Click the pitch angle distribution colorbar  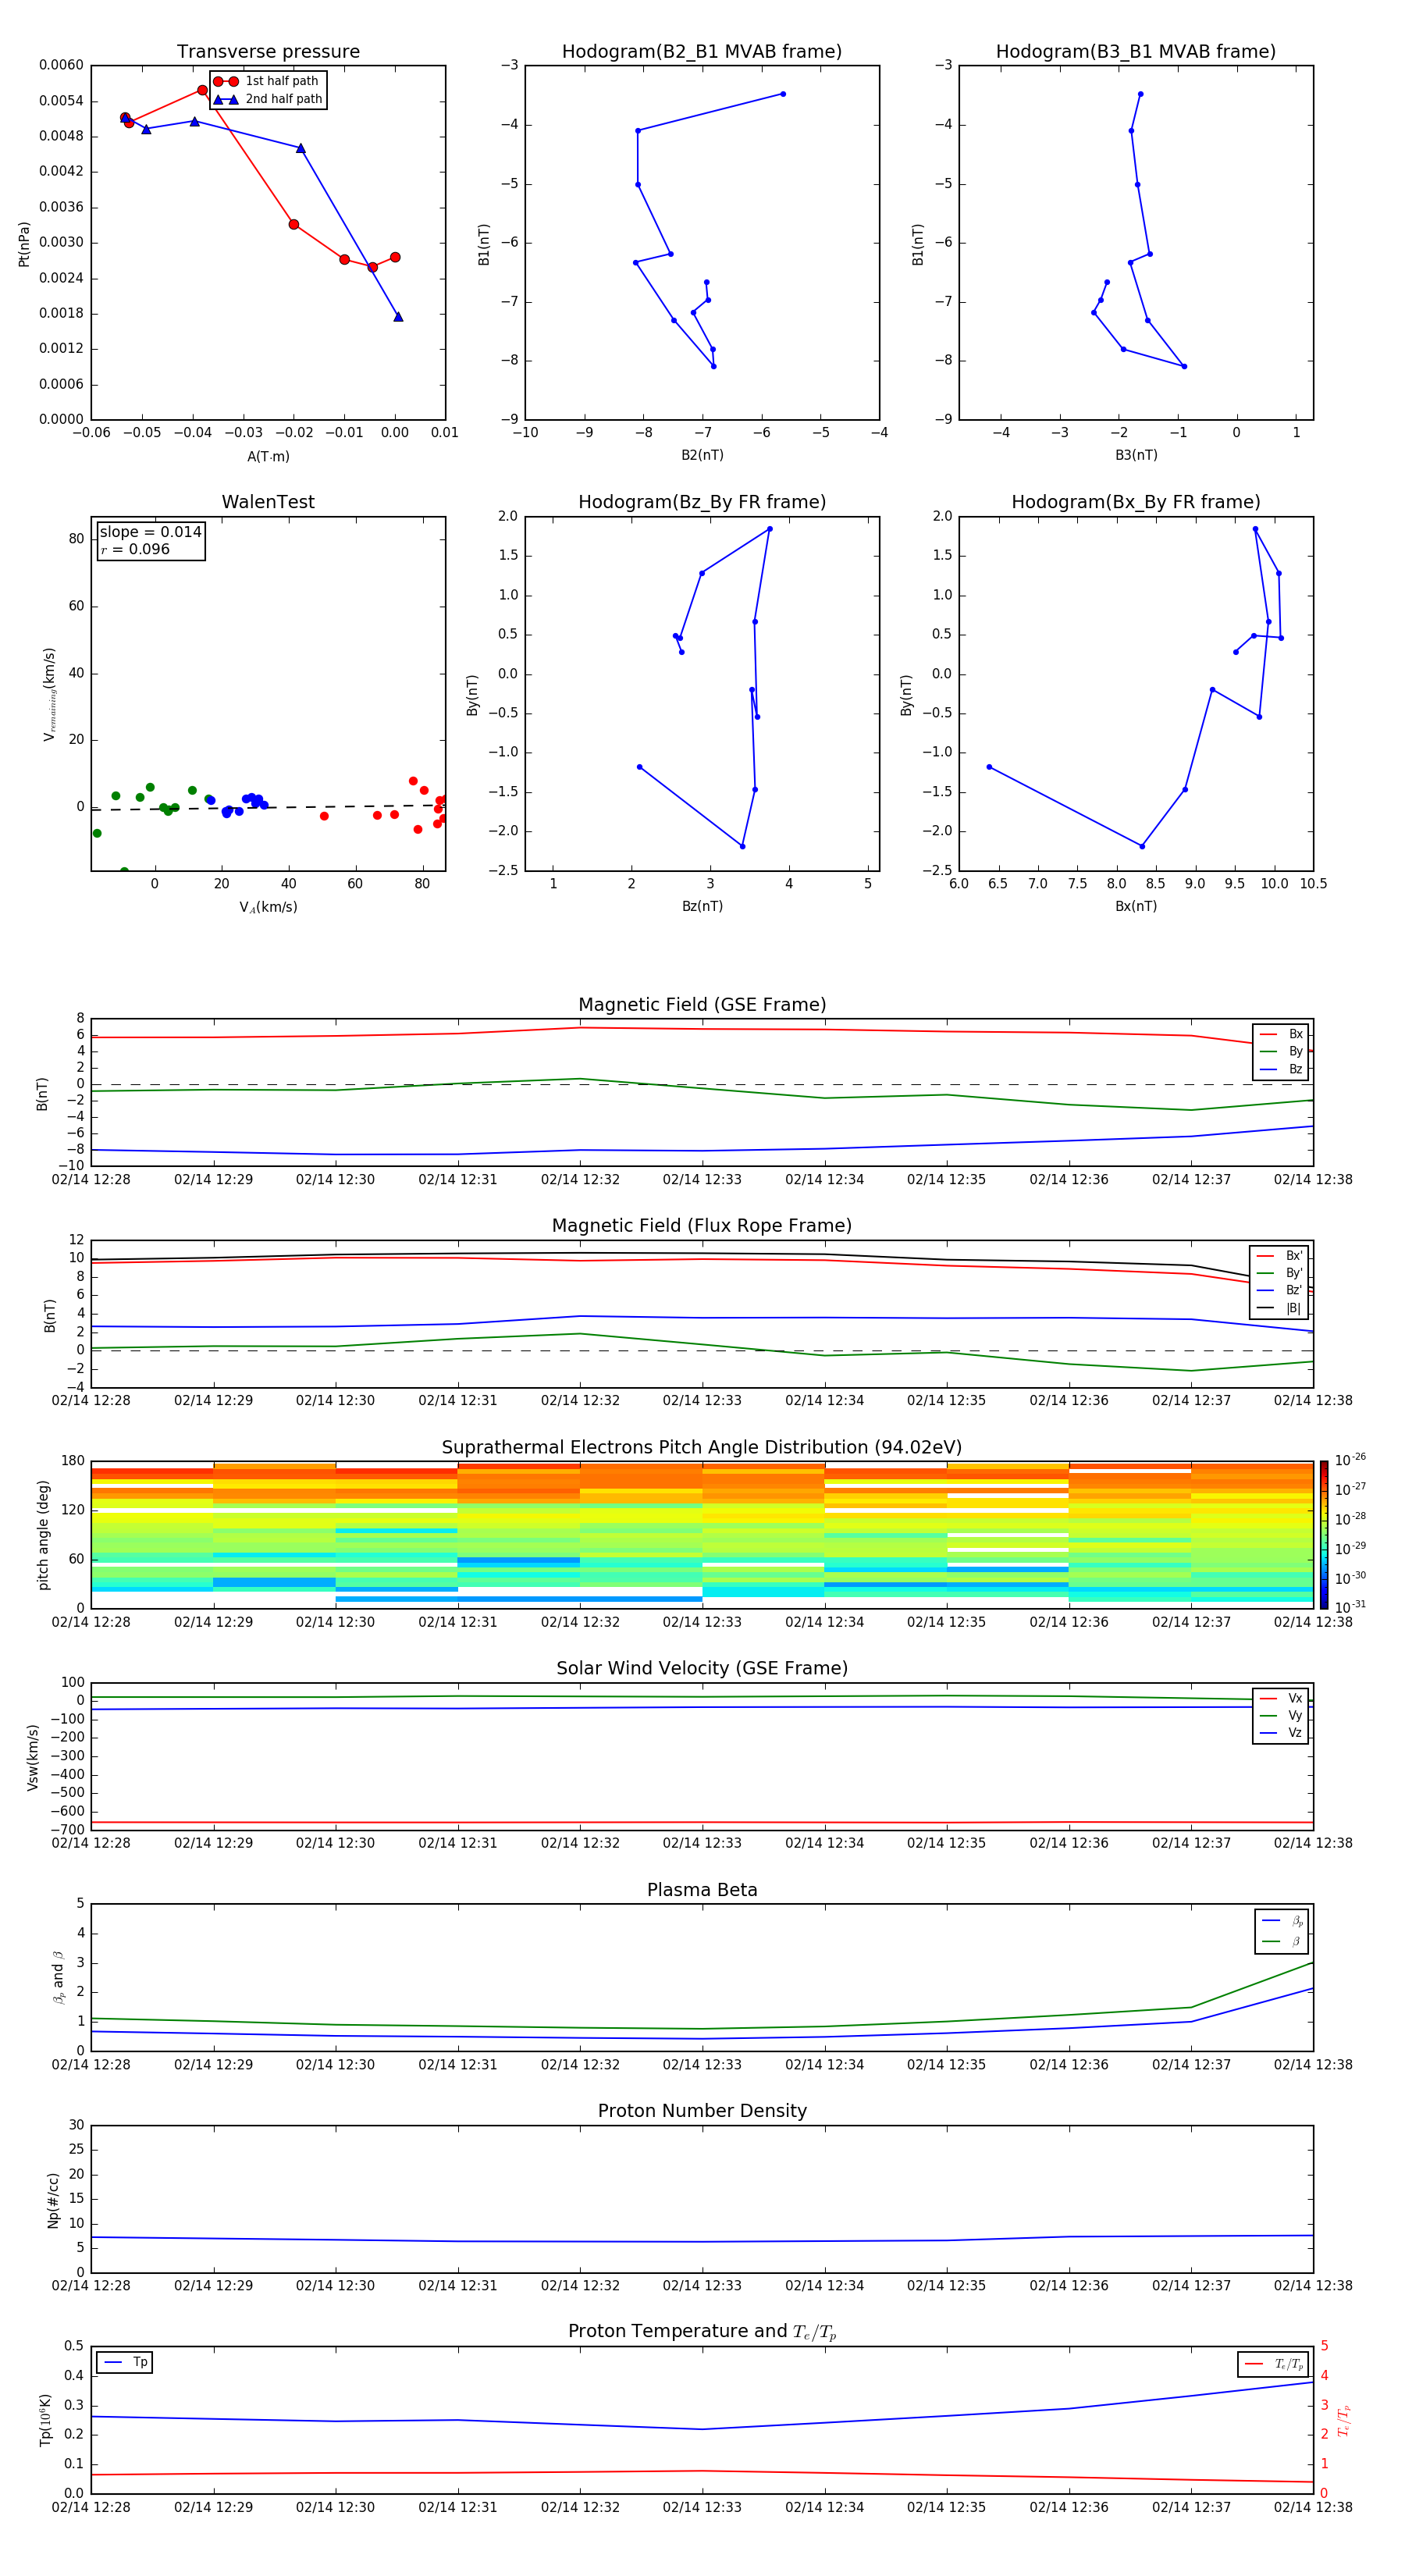1324,1535
